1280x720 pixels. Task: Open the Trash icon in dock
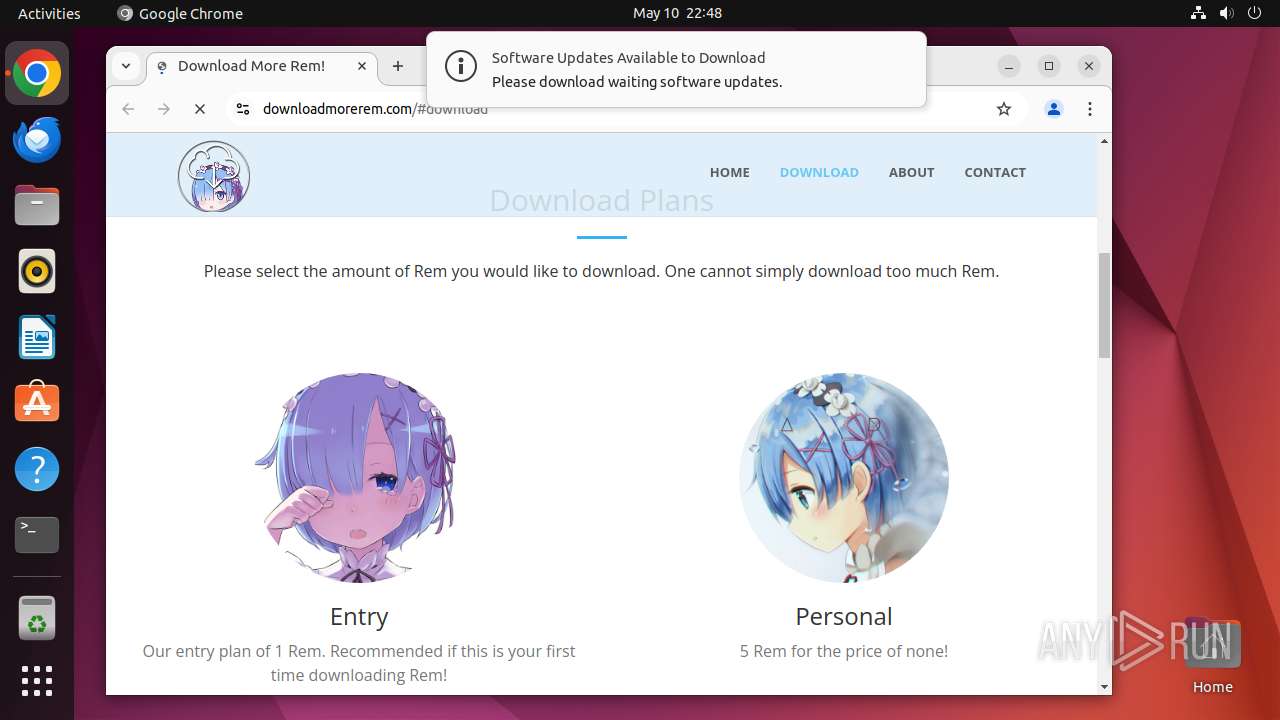point(37,618)
